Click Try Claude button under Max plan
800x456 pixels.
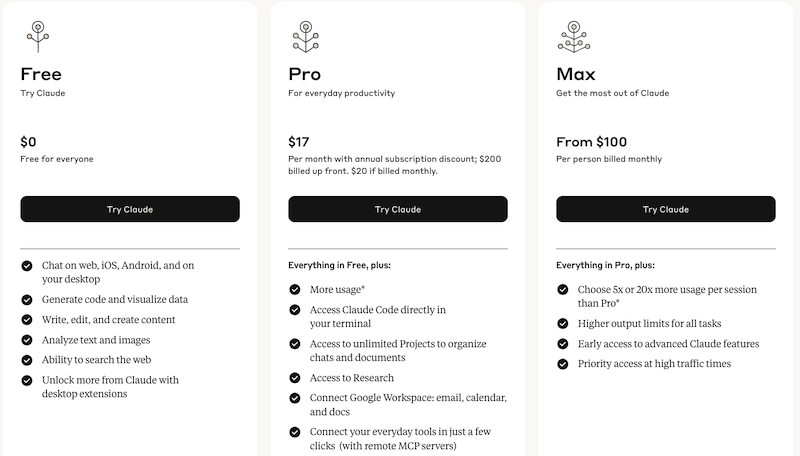point(666,209)
